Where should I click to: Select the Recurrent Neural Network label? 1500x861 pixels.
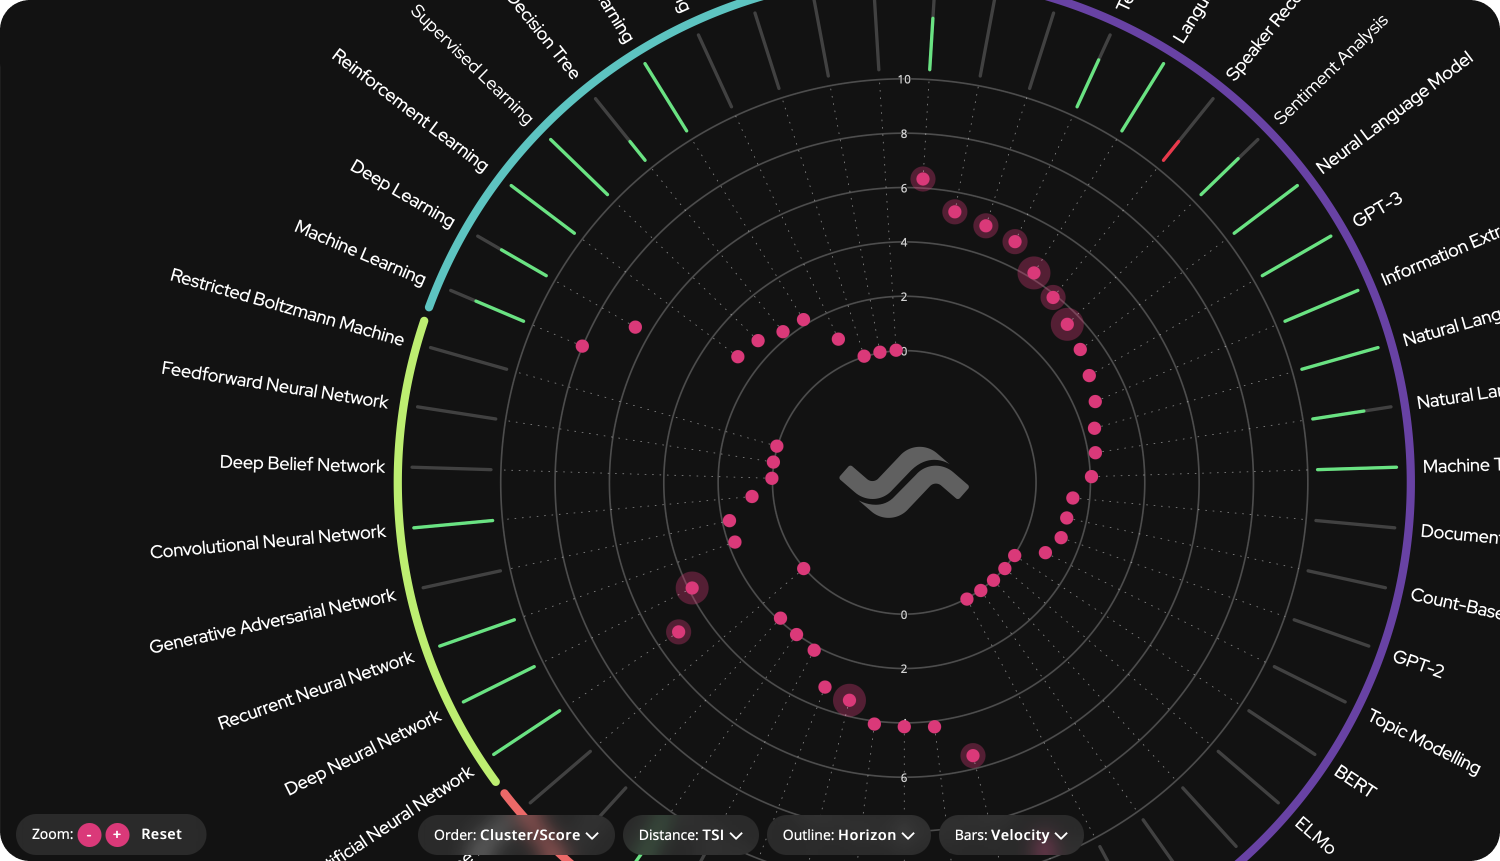coord(316,690)
